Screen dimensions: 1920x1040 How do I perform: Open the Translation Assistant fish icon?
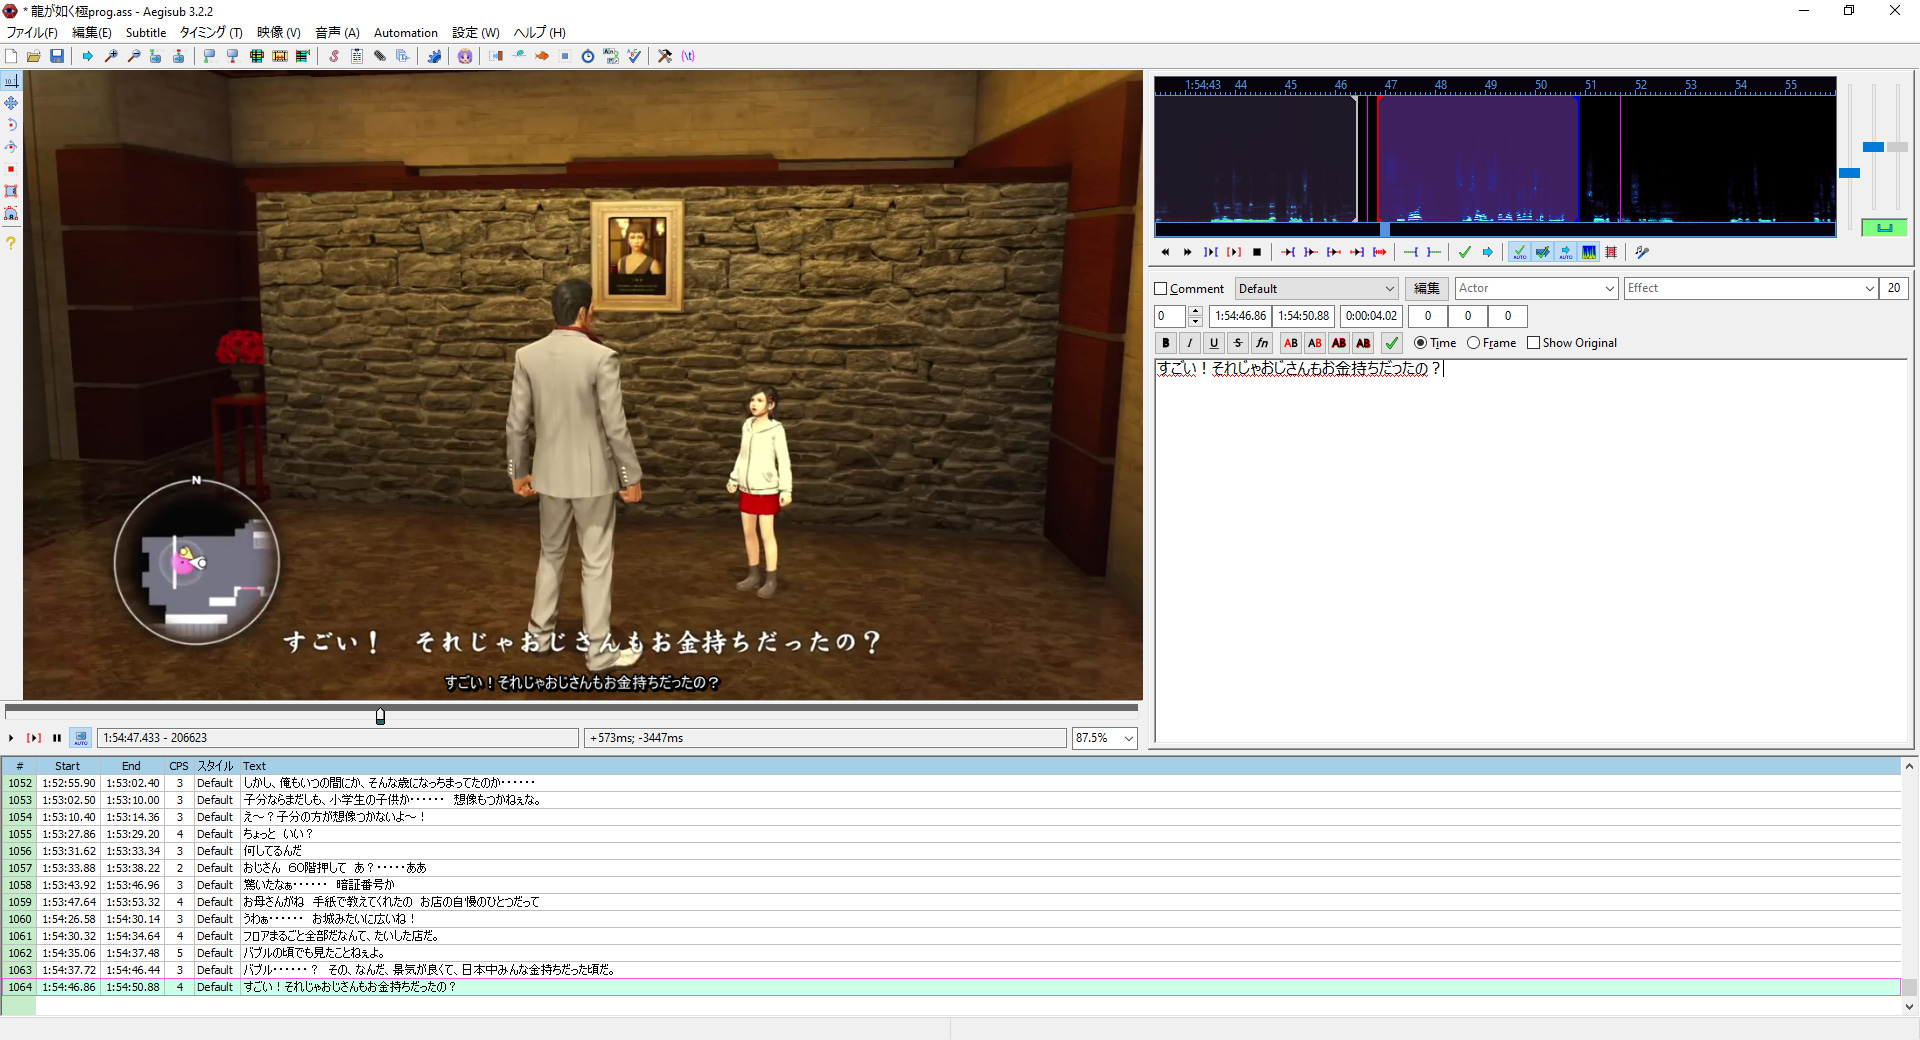click(542, 56)
